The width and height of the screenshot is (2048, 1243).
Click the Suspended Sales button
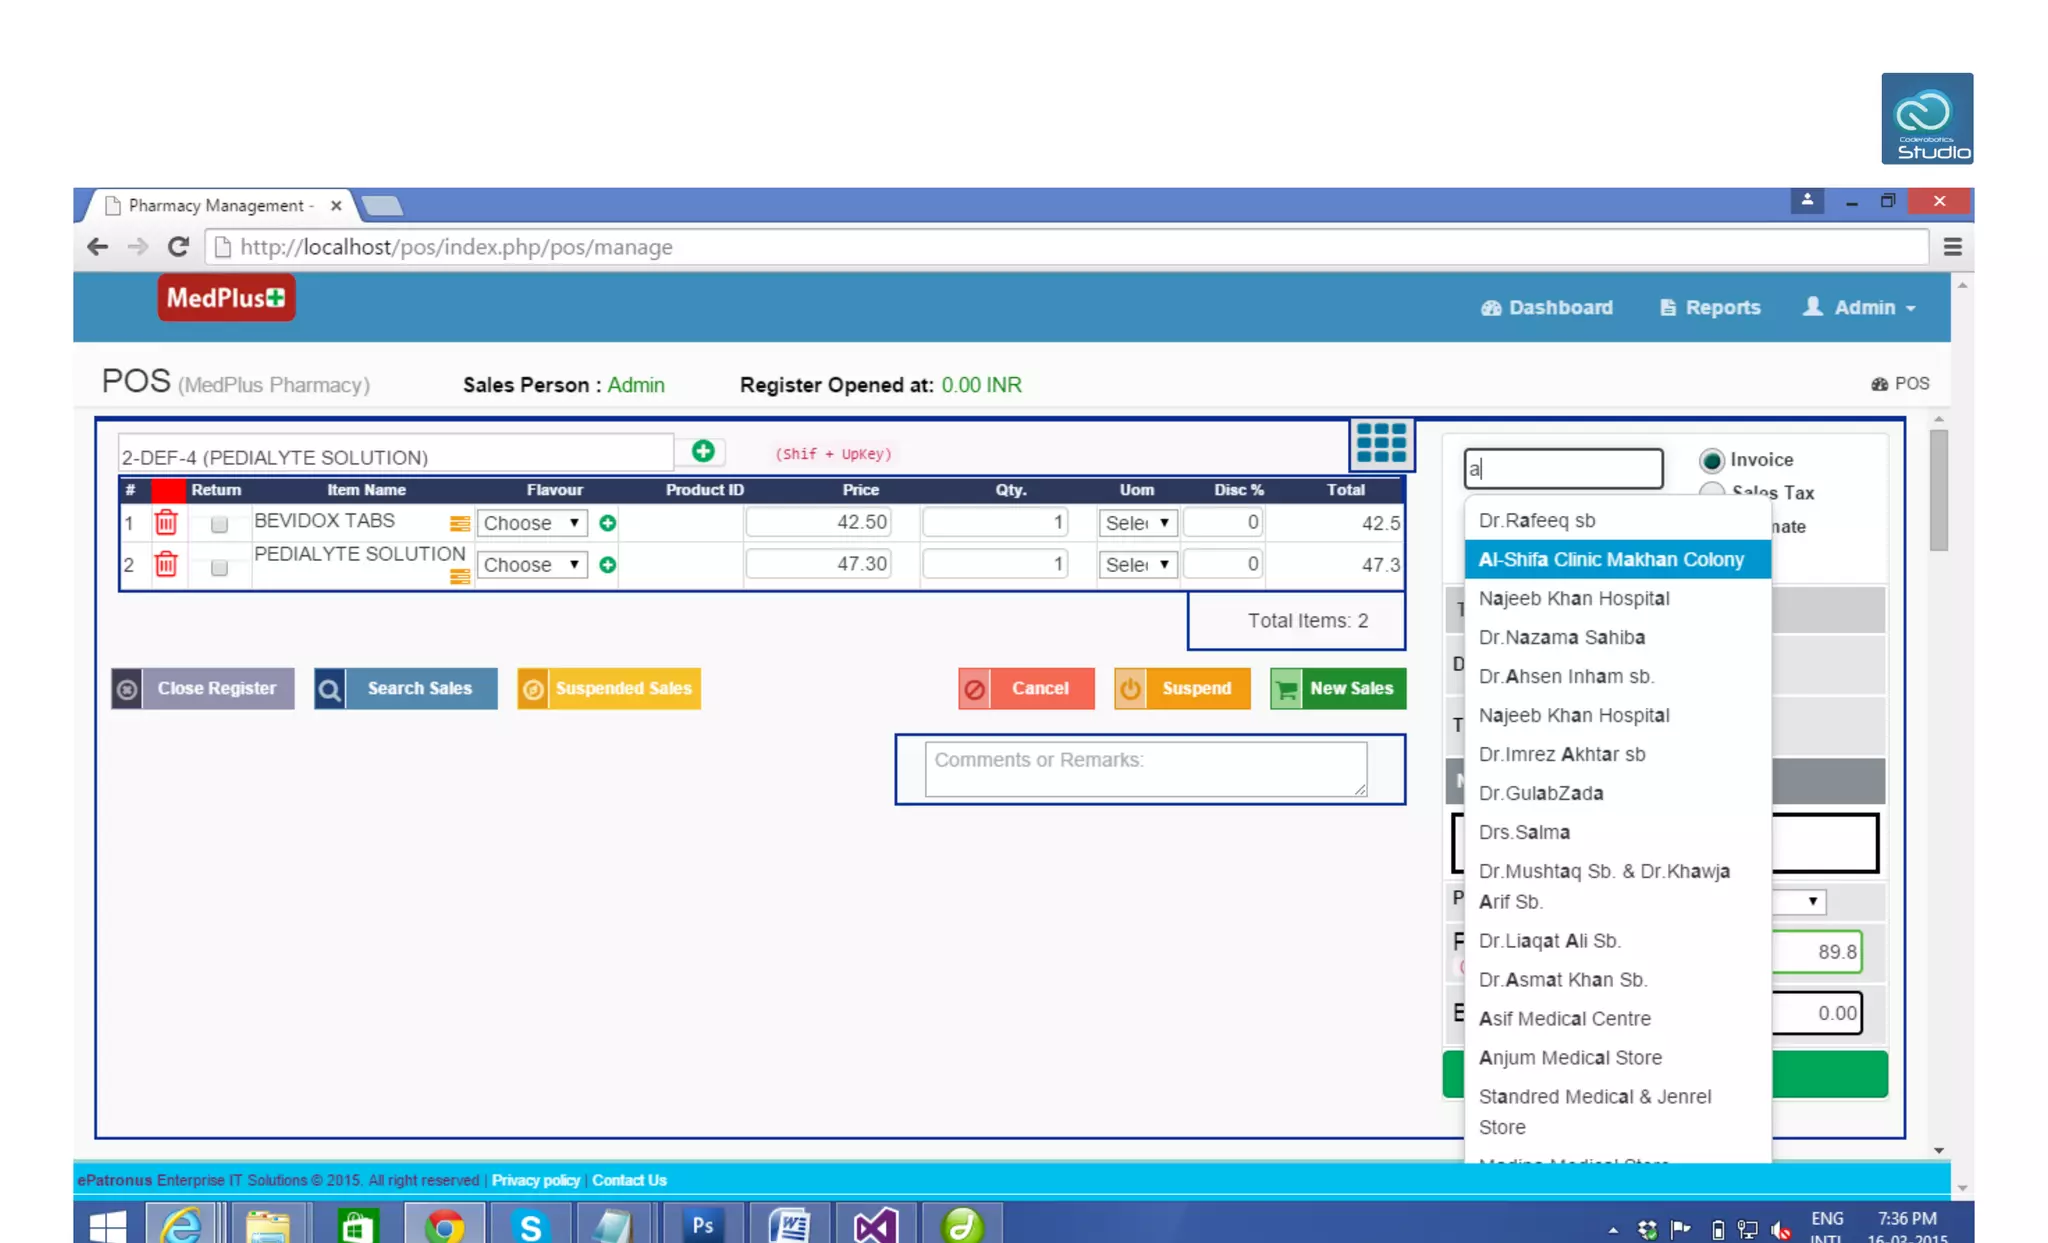point(609,688)
